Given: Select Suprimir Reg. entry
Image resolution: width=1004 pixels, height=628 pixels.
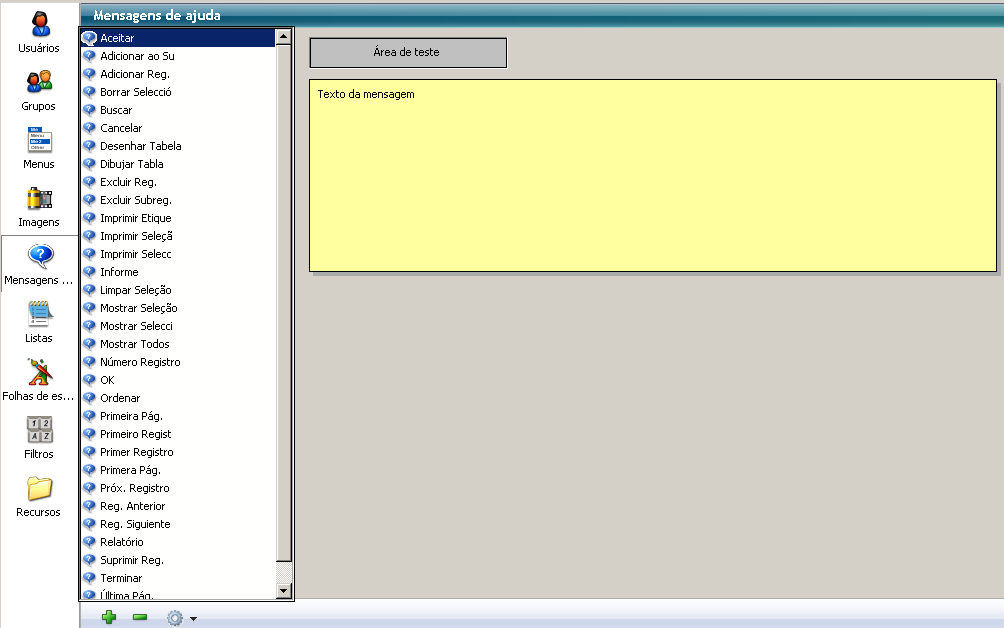Looking at the screenshot, I should tap(178, 560).
